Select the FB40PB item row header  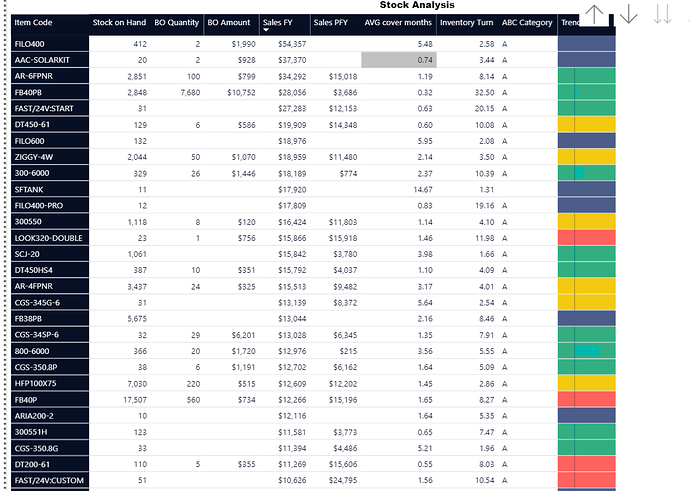50,92
